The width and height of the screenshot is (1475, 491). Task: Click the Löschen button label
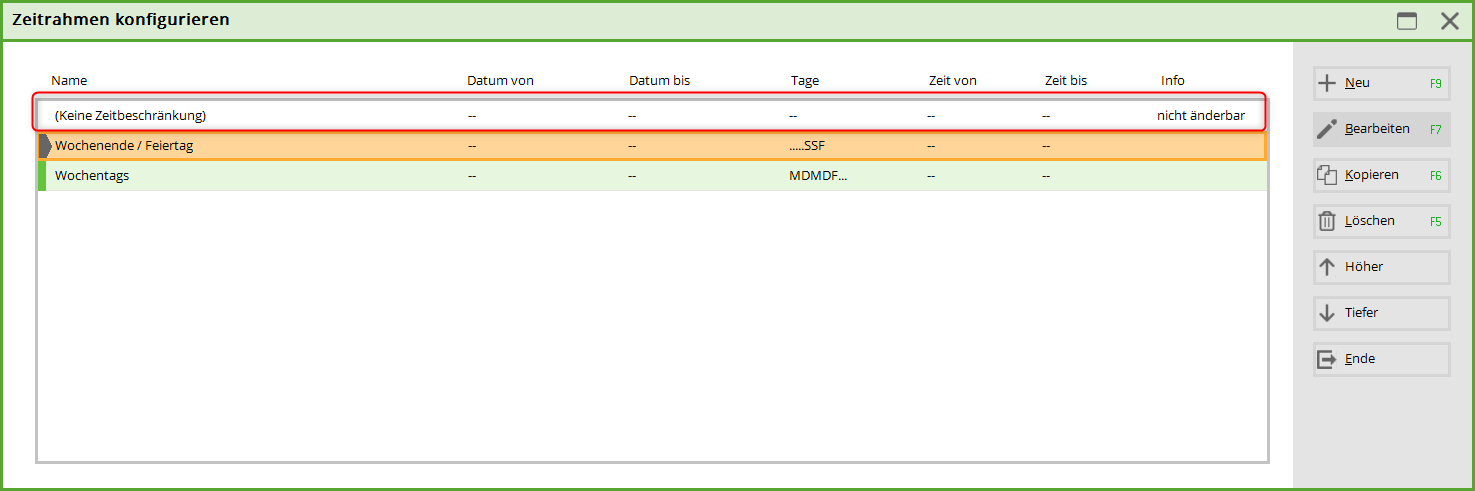[x=1370, y=221]
